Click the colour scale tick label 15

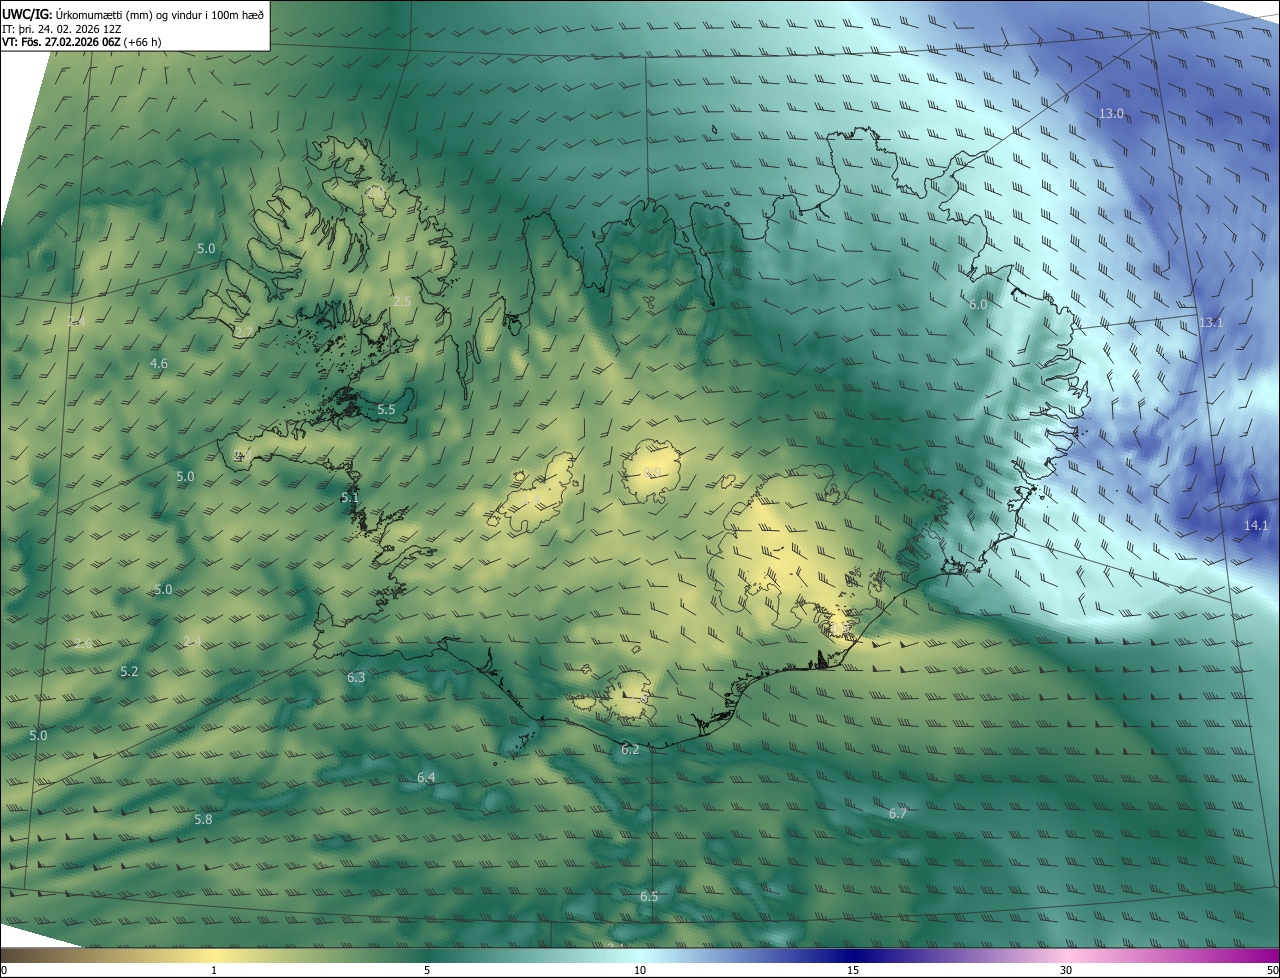(x=853, y=971)
